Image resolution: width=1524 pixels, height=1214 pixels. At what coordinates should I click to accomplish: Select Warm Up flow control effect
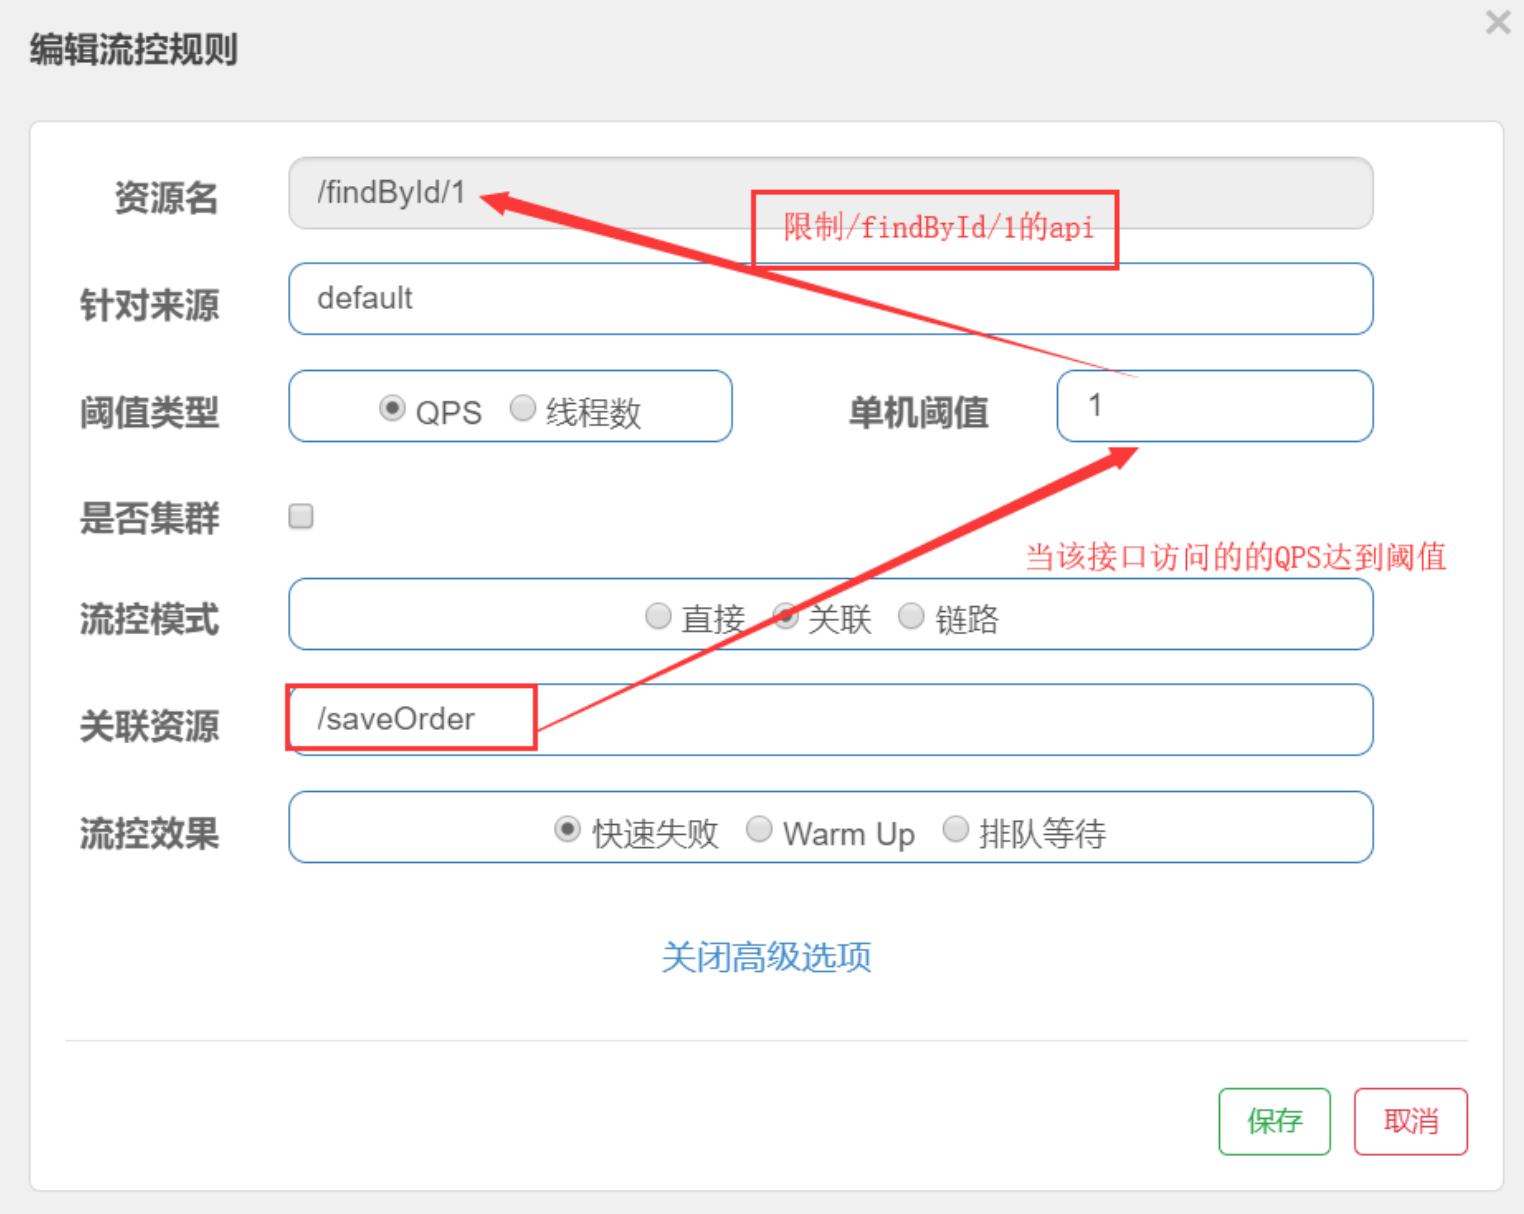click(759, 829)
